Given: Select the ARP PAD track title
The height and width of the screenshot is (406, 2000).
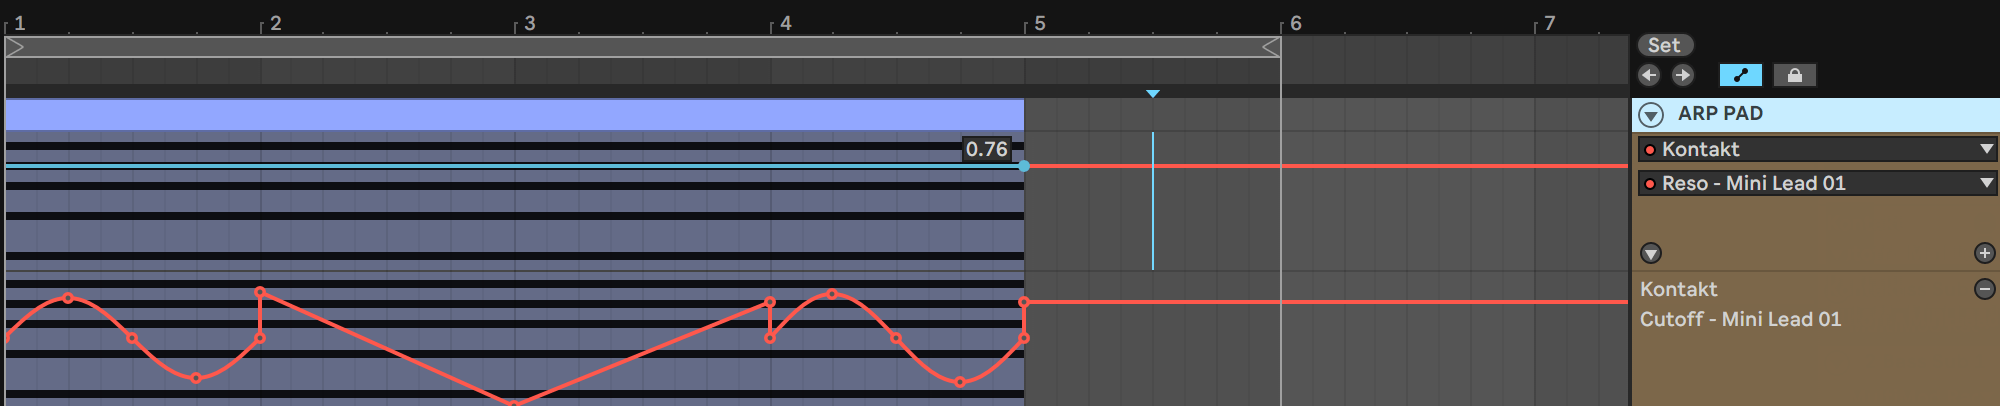Looking at the screenshot, I should (1720, 114).
